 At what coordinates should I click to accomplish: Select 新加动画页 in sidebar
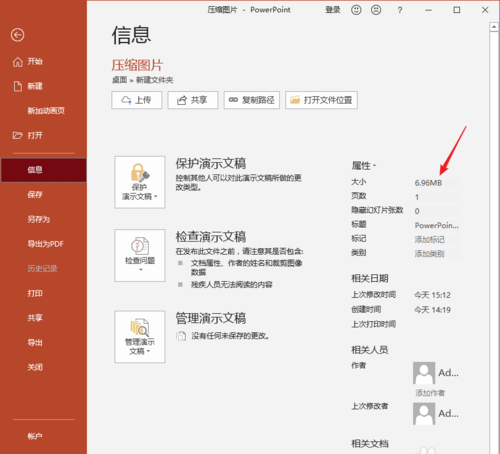(46, 111)
